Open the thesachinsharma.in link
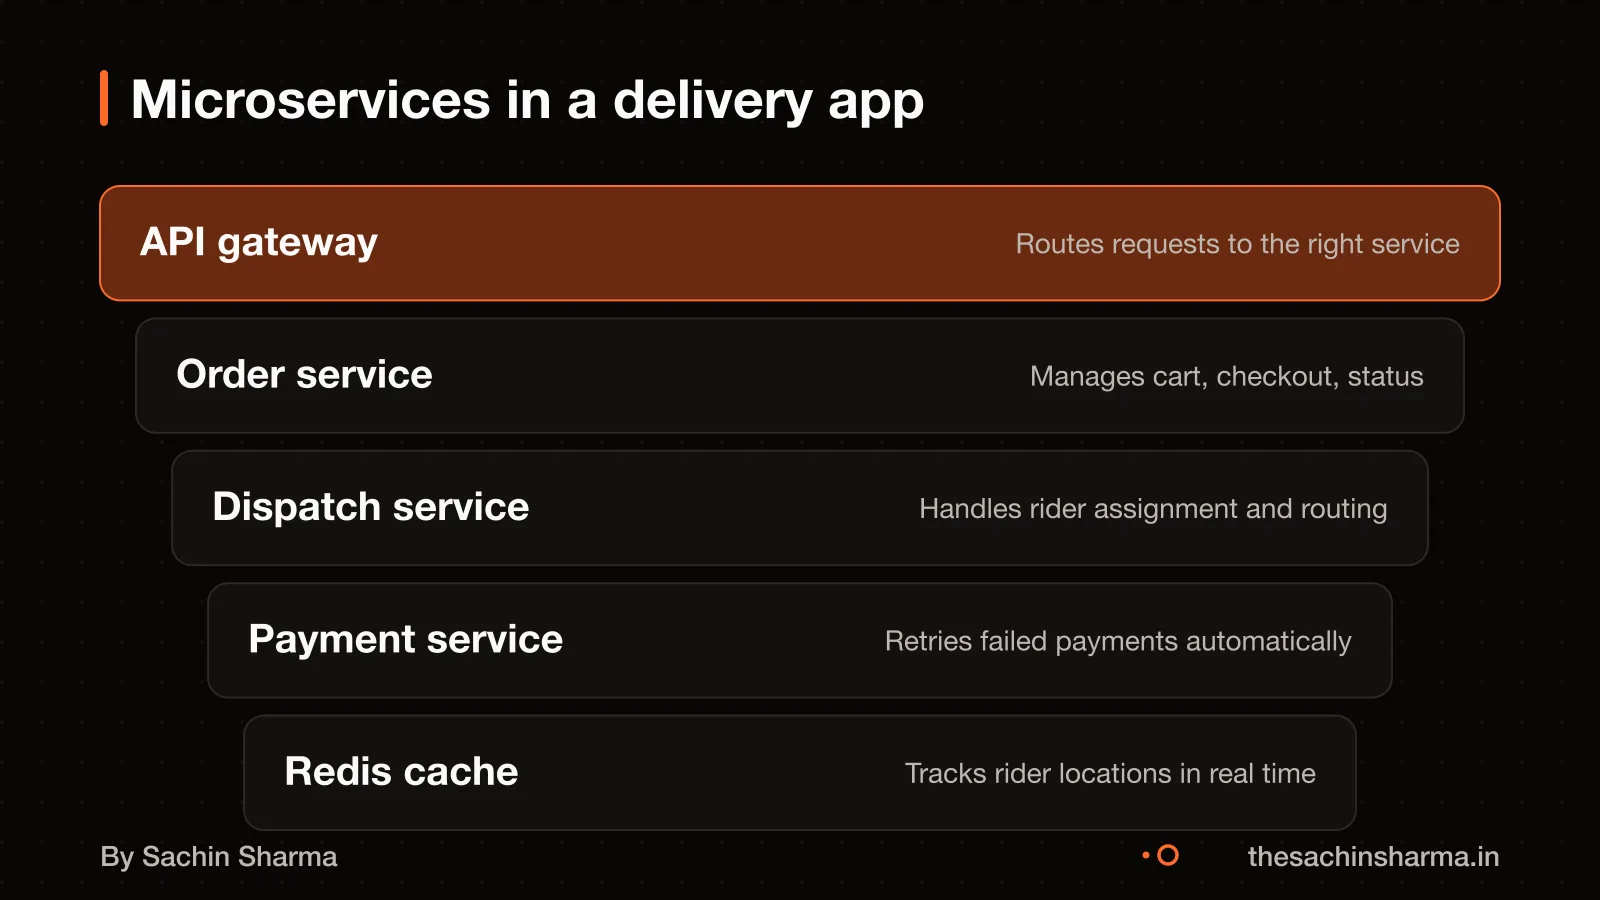This screenshot has width=1600, height=900. point(1373,857)
